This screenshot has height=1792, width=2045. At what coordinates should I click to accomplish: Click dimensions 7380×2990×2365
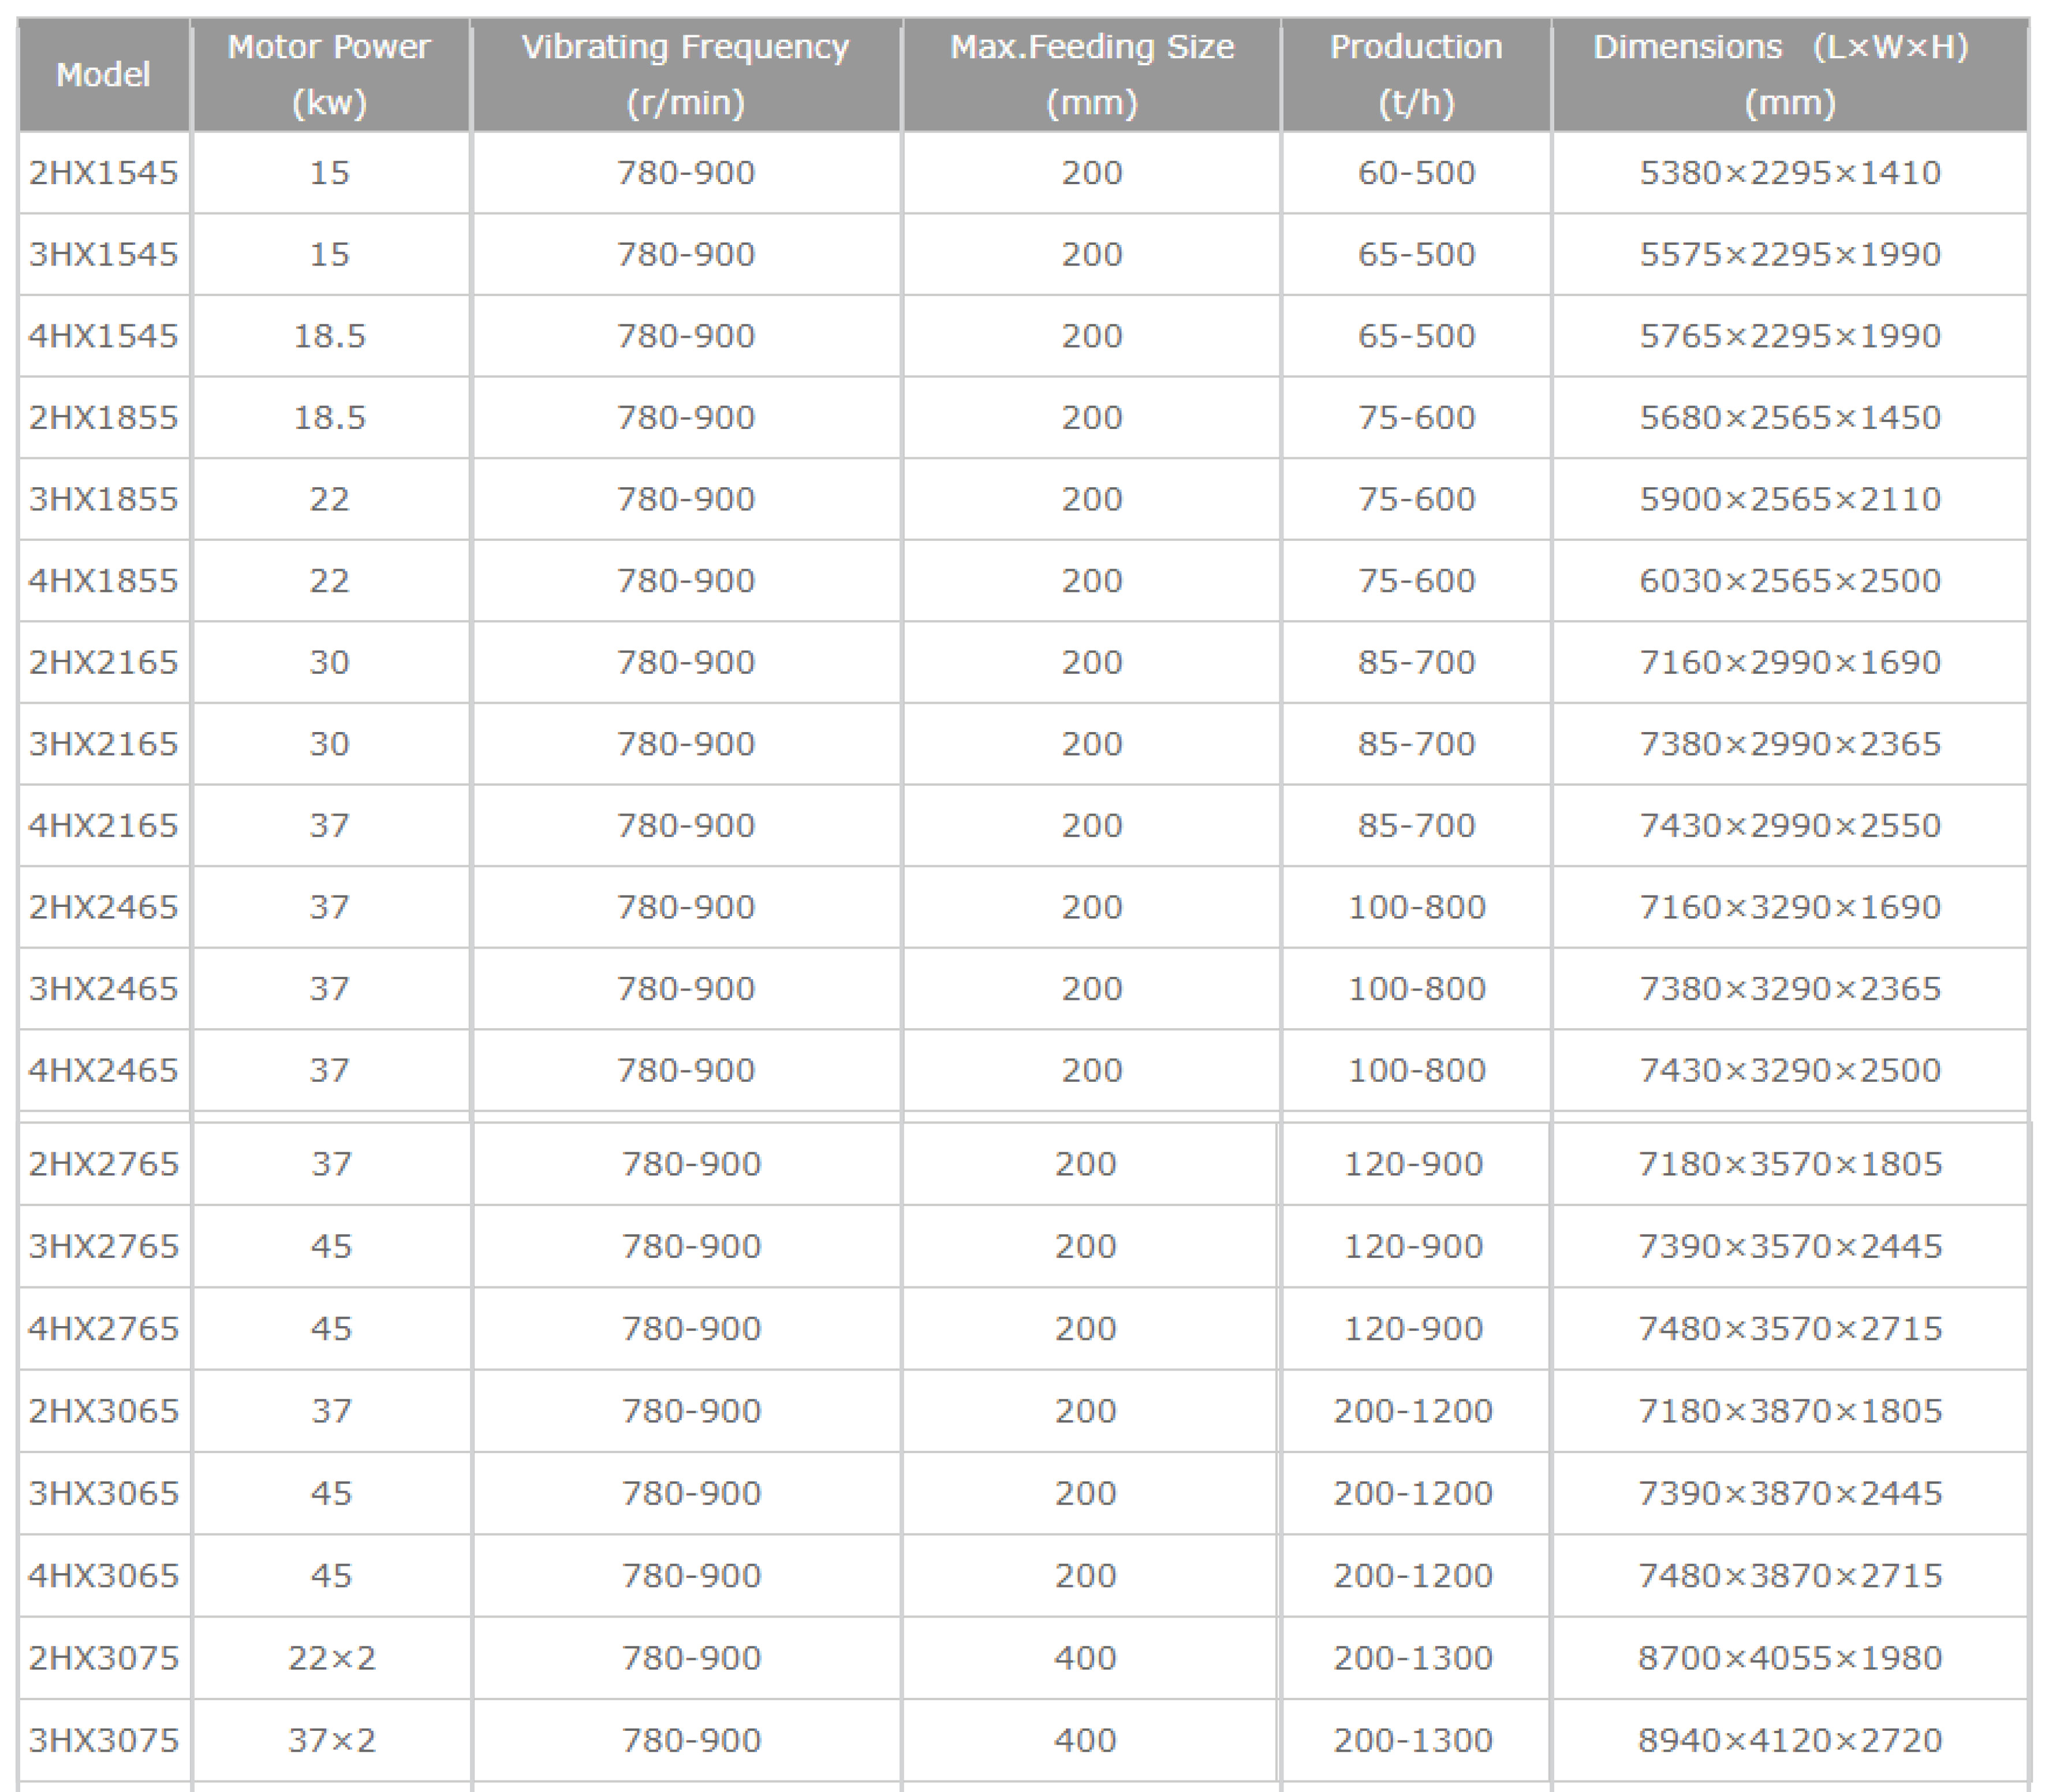pos(1790,744)
